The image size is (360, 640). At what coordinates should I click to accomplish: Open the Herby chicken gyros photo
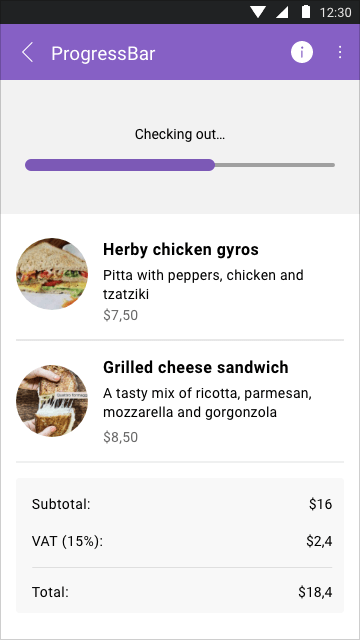(x=52, y=273)
